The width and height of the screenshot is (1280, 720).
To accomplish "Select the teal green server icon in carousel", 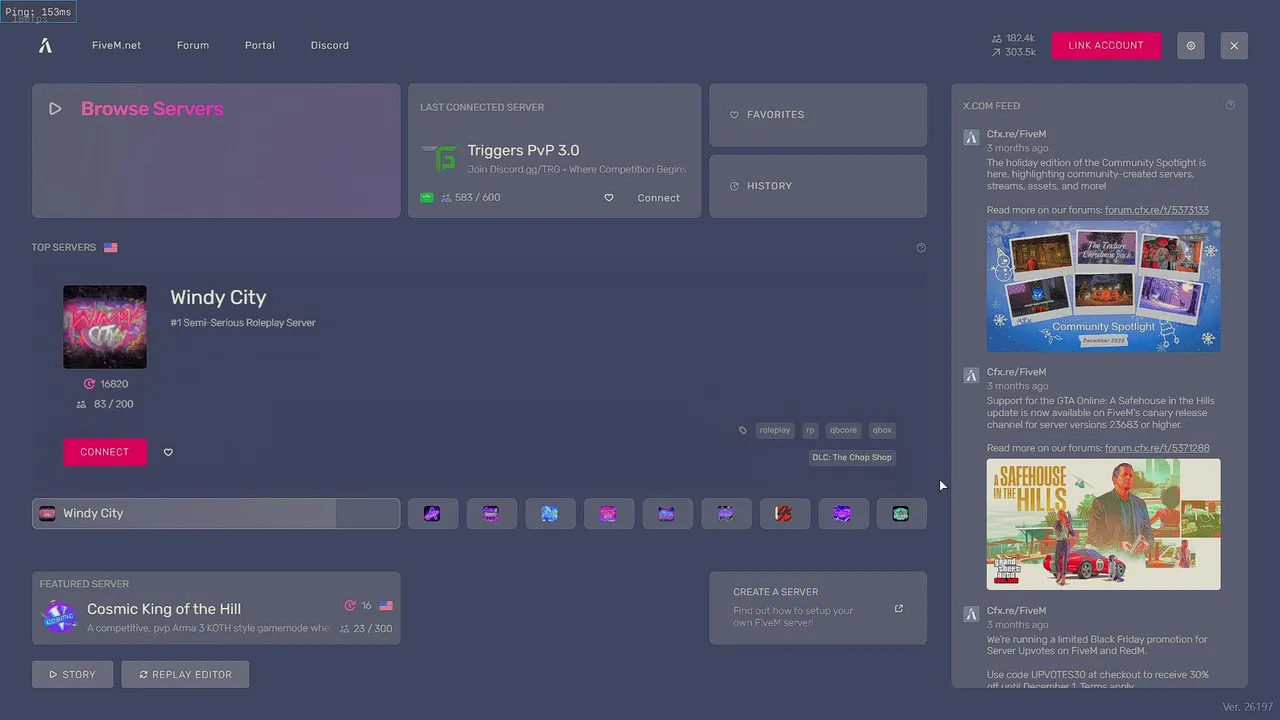I will tap(901, 513).
